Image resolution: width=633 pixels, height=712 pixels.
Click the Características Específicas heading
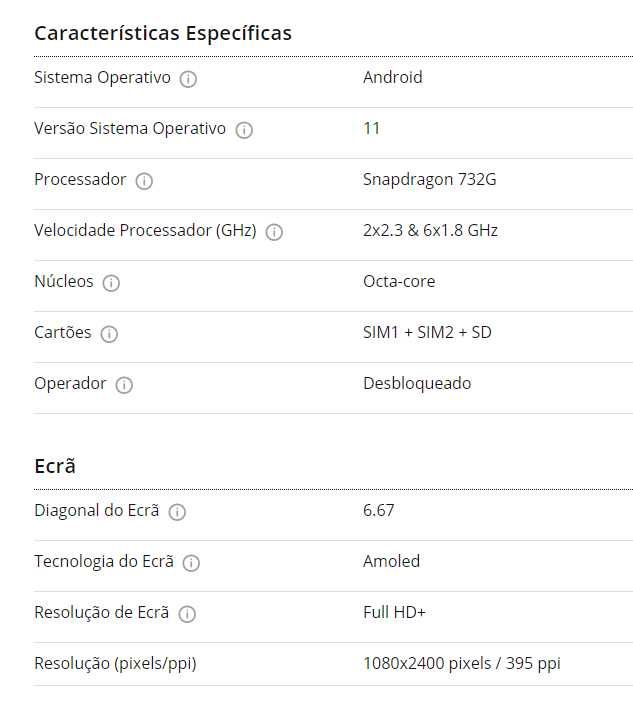(163, 33)
